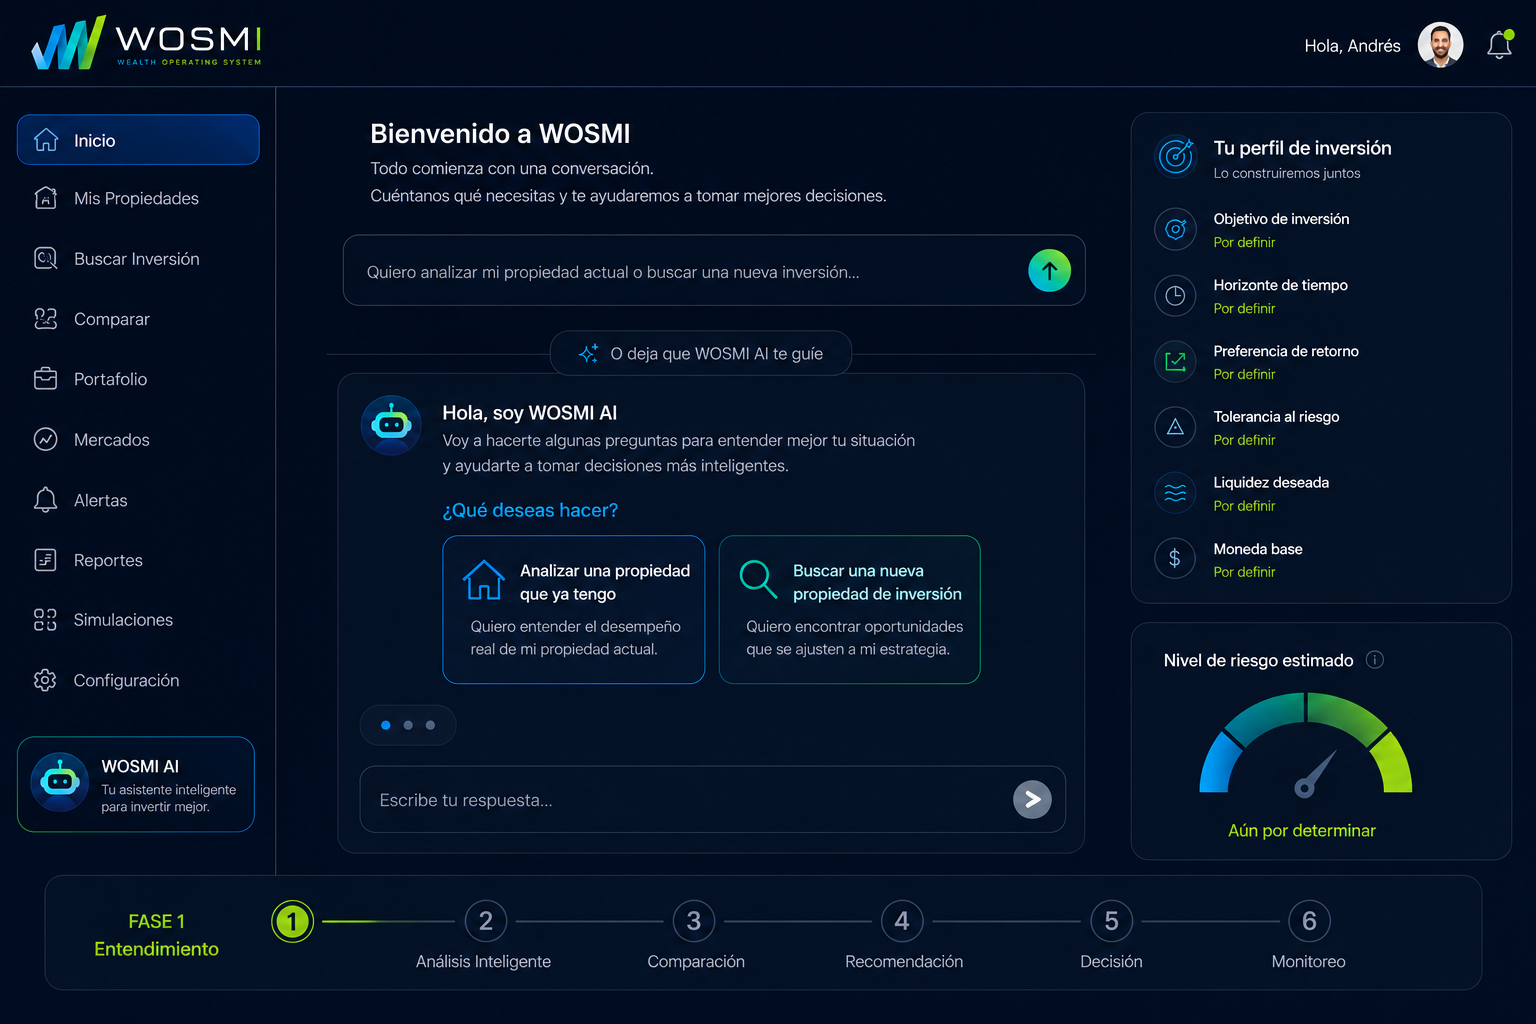Click the Horizonte de tiempo clock icon
Image resolution: width=1536 pixels, height=1024 pixels.
click(x=1175, y=295)
